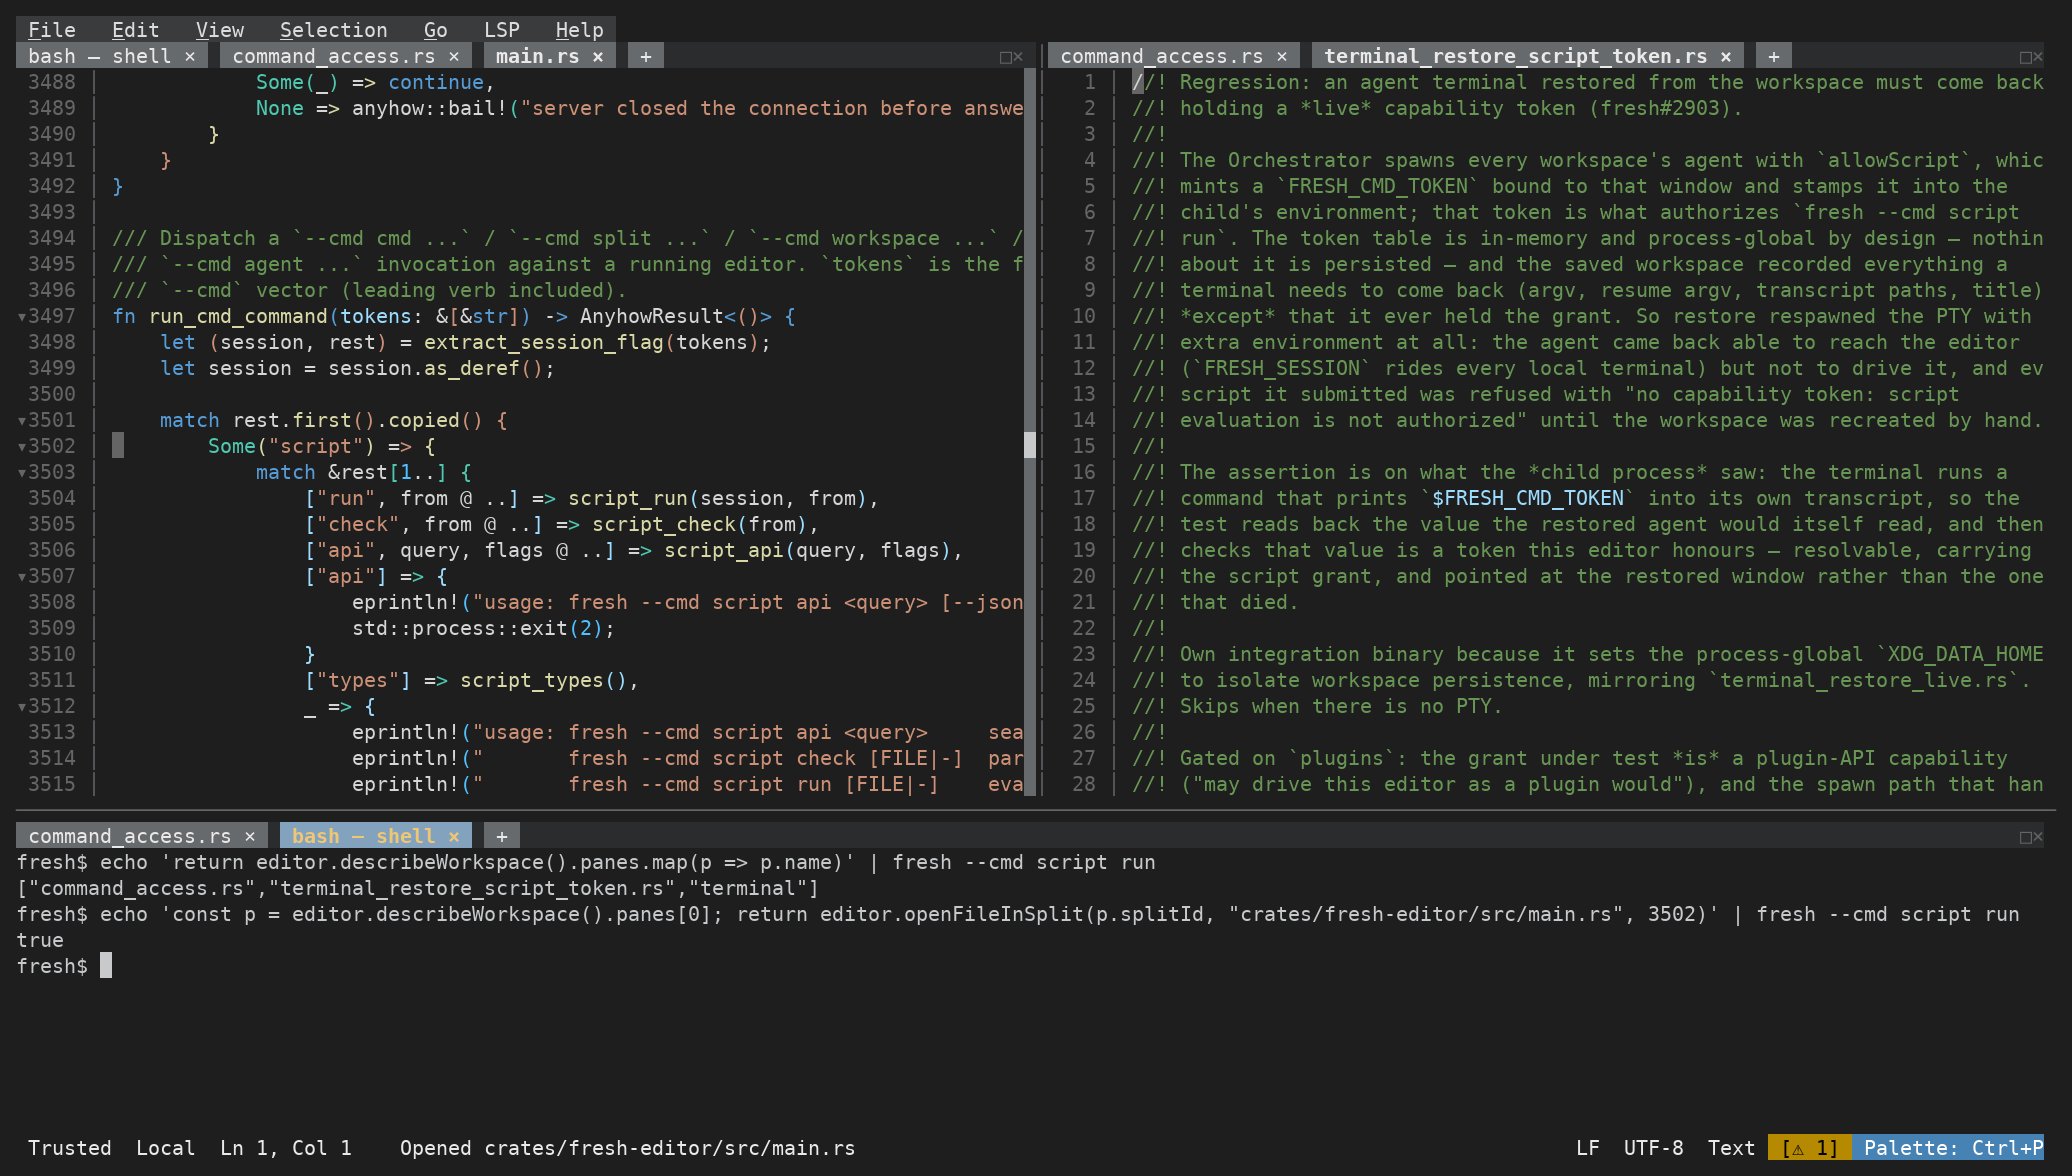This screenshot has height=1176, width=2072.
Task: Click the 'Ln 1, Col 1' cursor position
Action: (x=286, y=1148)
